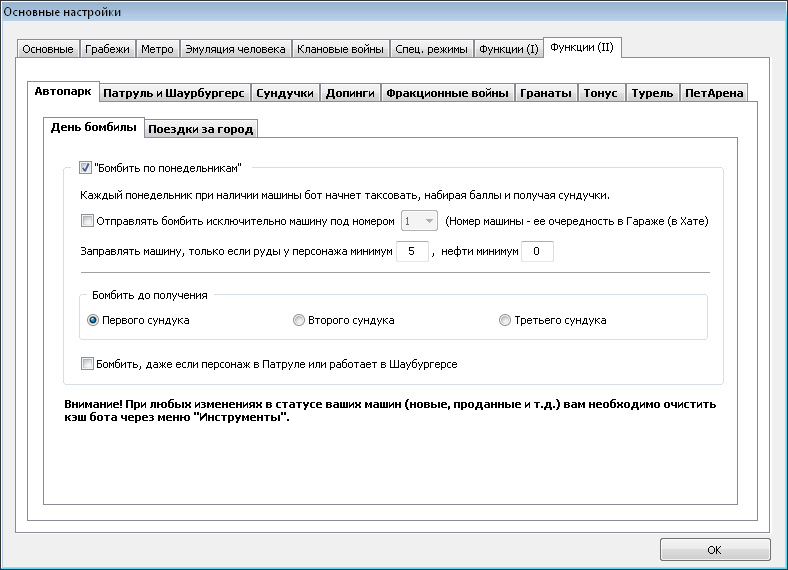Click the warning text starting with "Внимание!"
The image size is (788, 570).
390,411
